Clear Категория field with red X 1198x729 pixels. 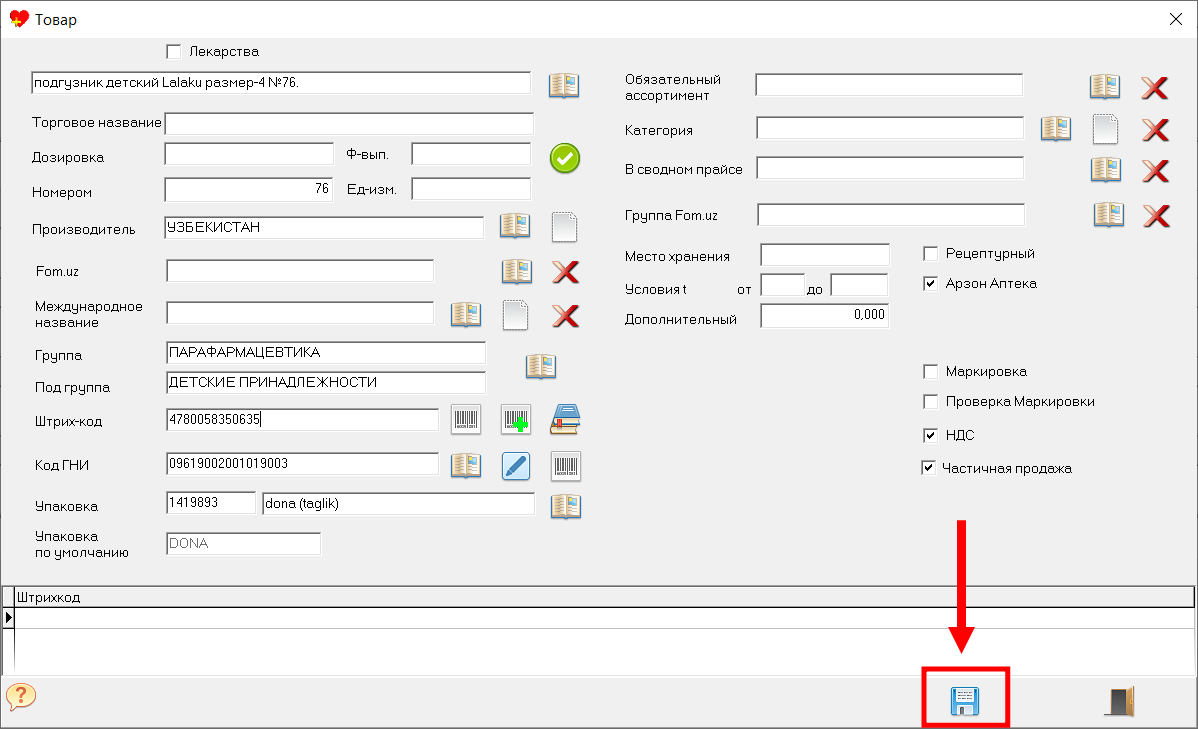(x=1155, y=130)
